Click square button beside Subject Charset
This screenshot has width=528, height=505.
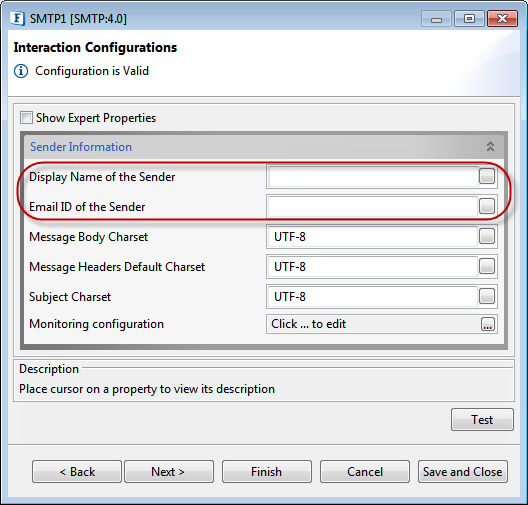[487, 296]
